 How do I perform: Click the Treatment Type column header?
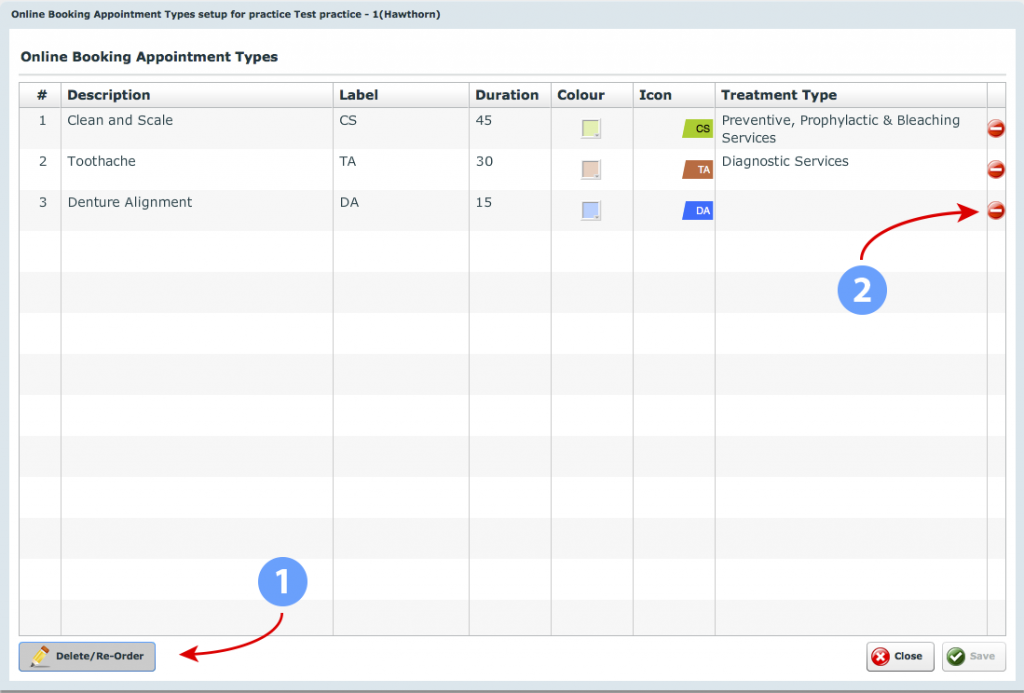click(851, 95)
